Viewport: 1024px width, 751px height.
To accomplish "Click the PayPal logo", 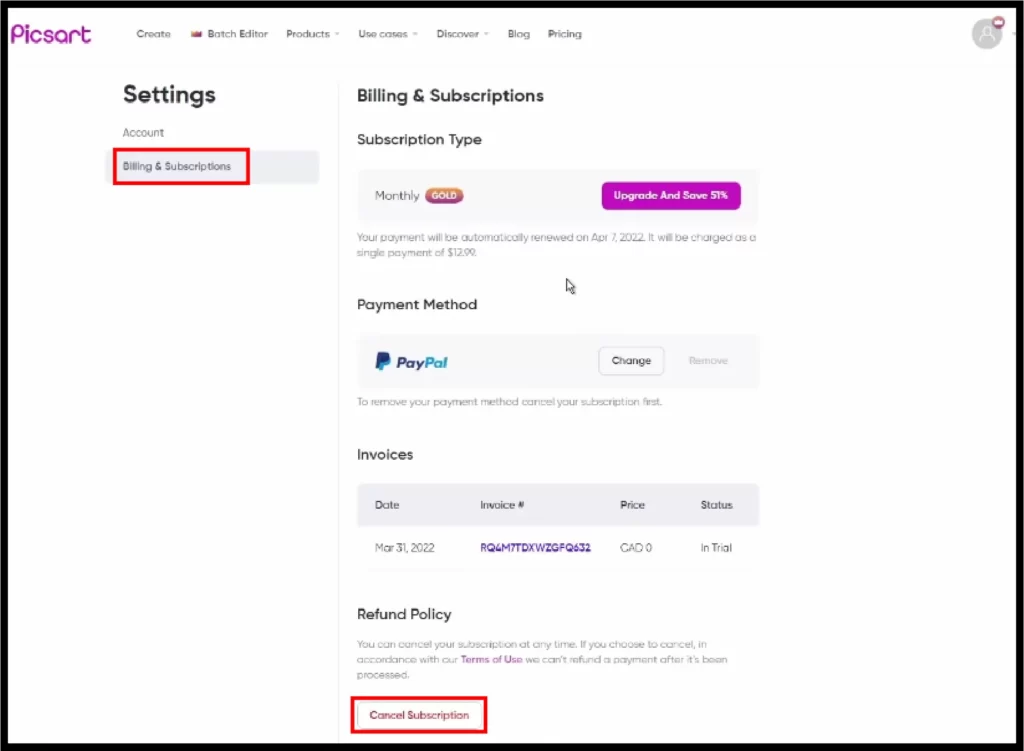I will click(x=411, y=362).
